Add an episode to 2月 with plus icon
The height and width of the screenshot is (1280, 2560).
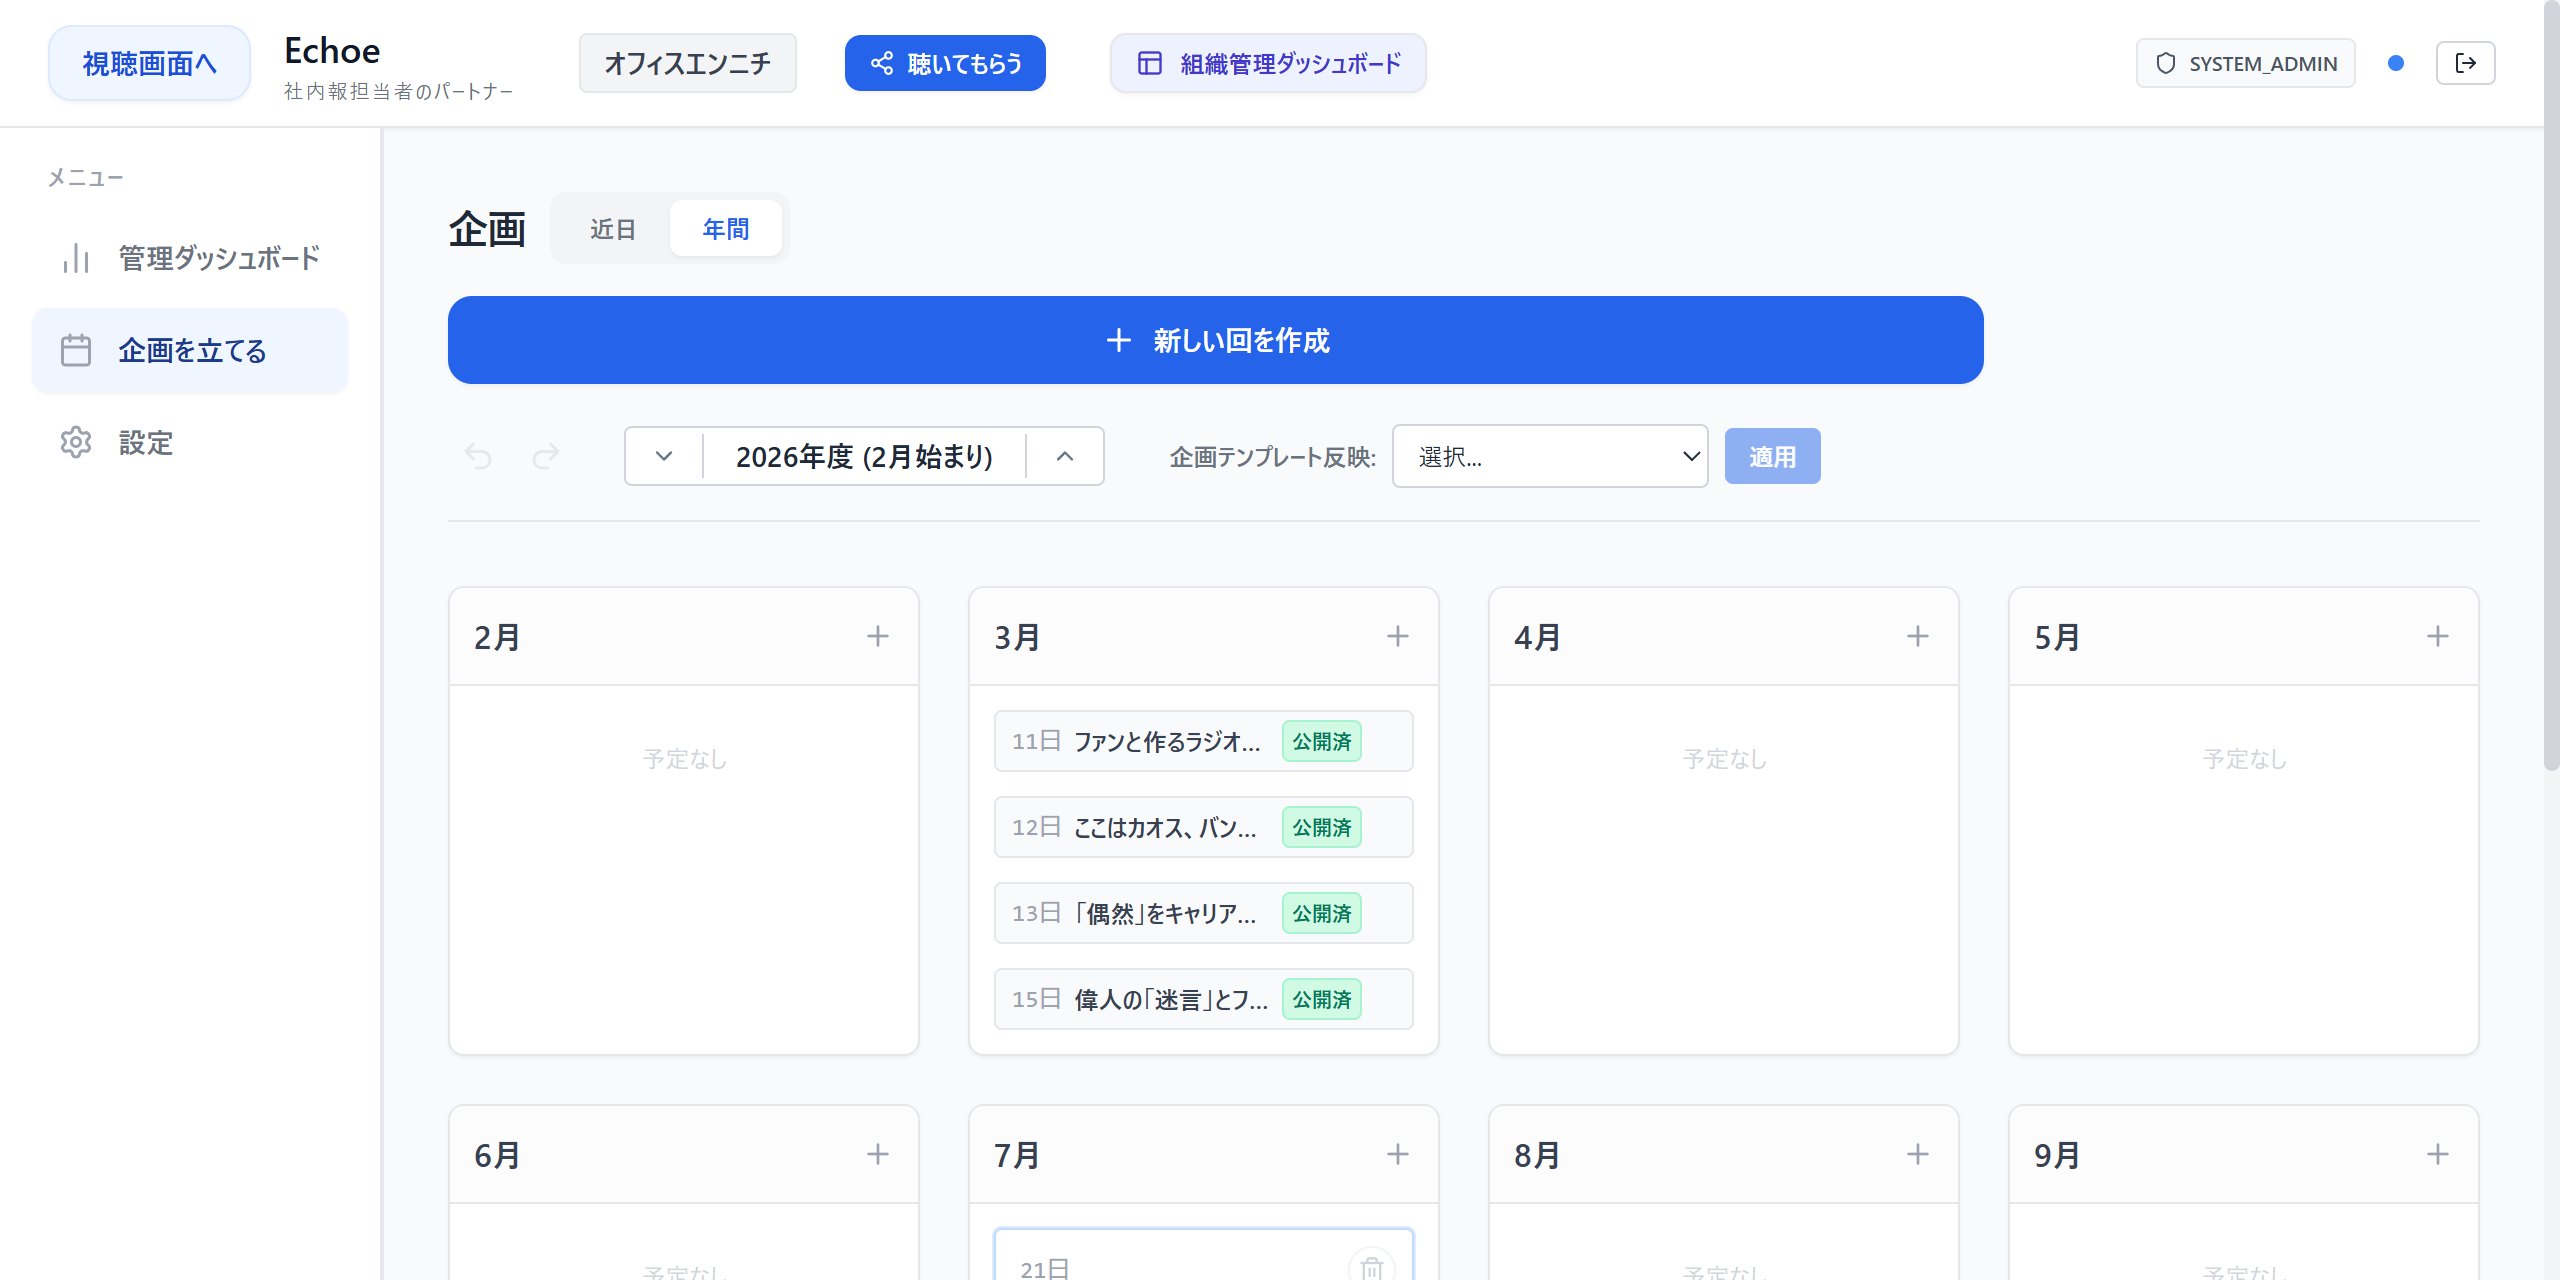(878, 636)
